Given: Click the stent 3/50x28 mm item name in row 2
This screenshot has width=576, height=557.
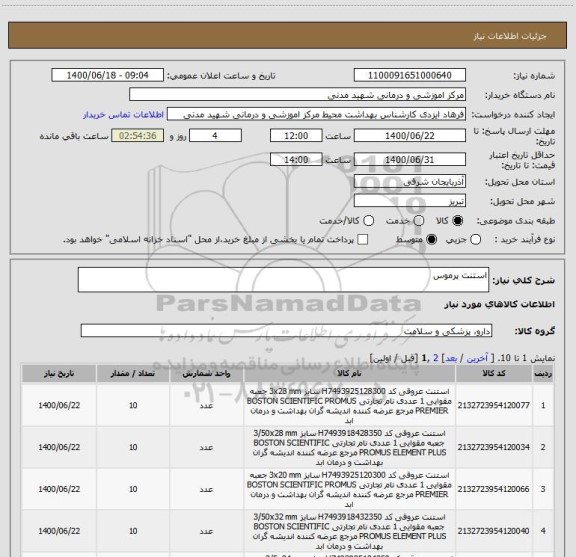Looking at the screenshot, I should tap(349, 448).
